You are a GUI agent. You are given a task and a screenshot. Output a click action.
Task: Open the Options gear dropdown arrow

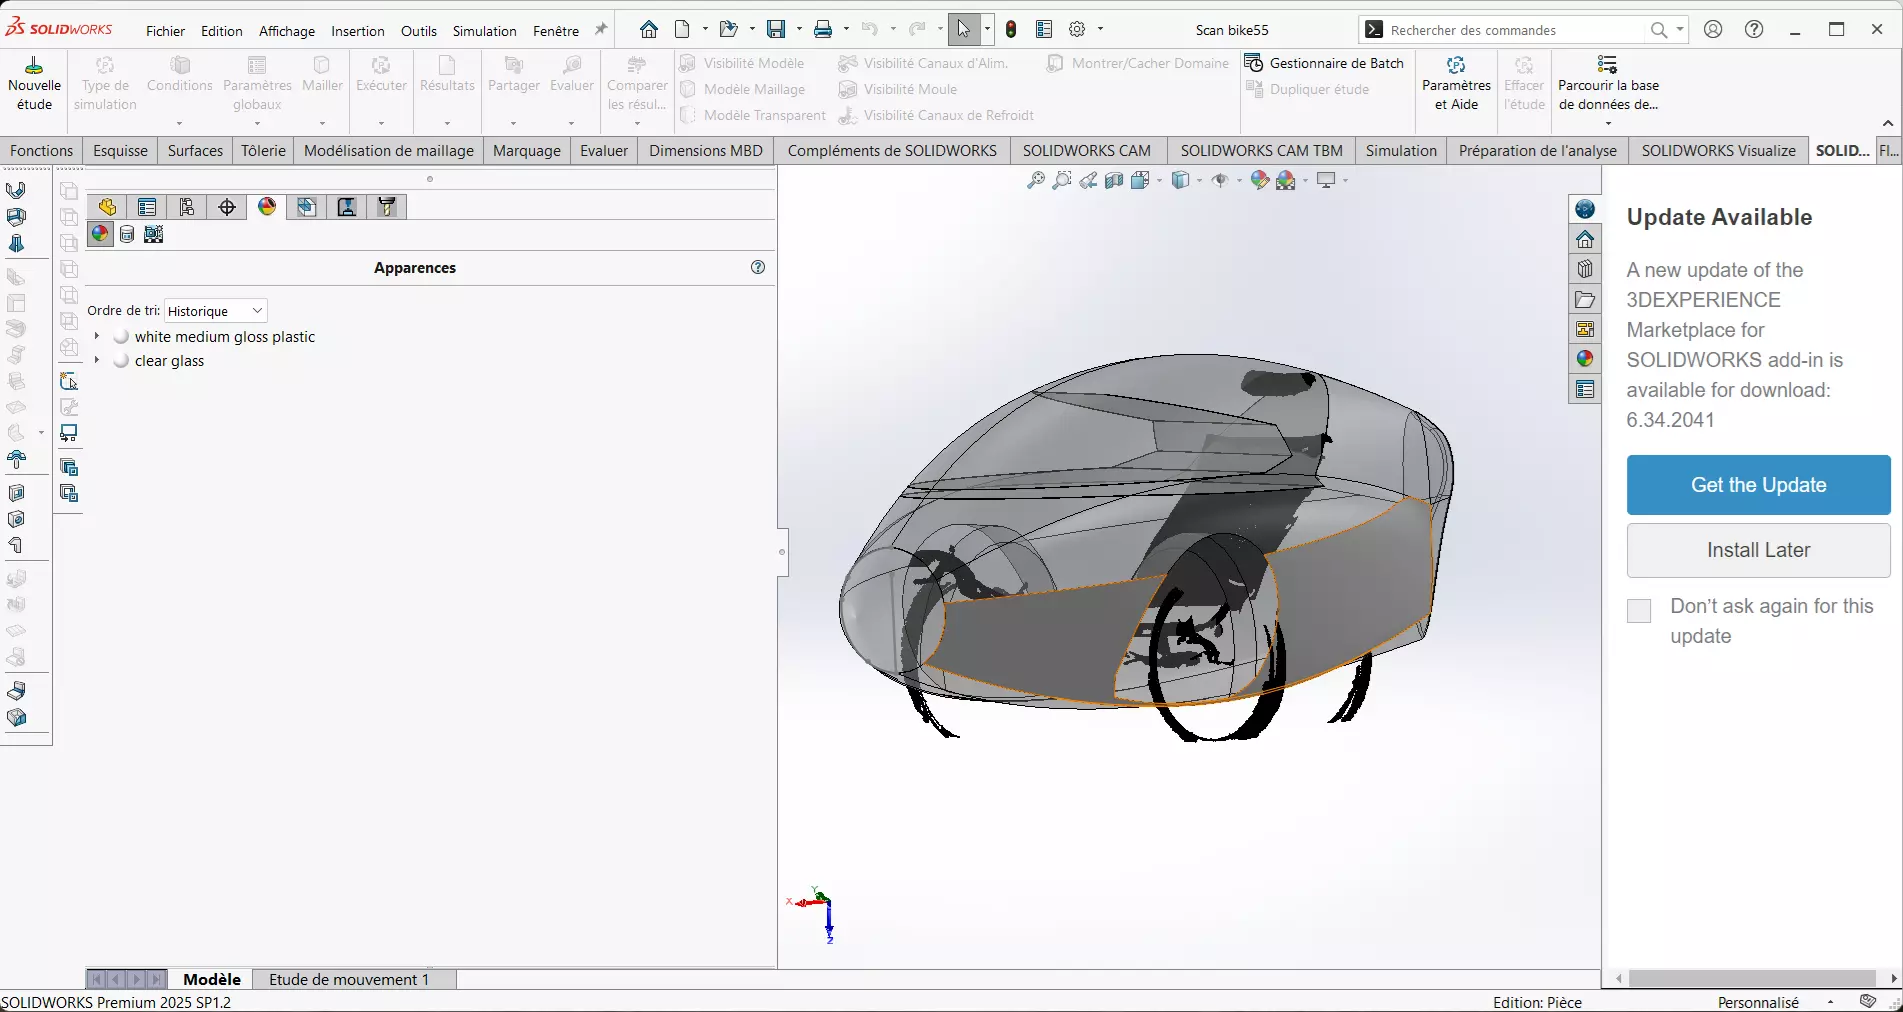(x=1100, y=30)
